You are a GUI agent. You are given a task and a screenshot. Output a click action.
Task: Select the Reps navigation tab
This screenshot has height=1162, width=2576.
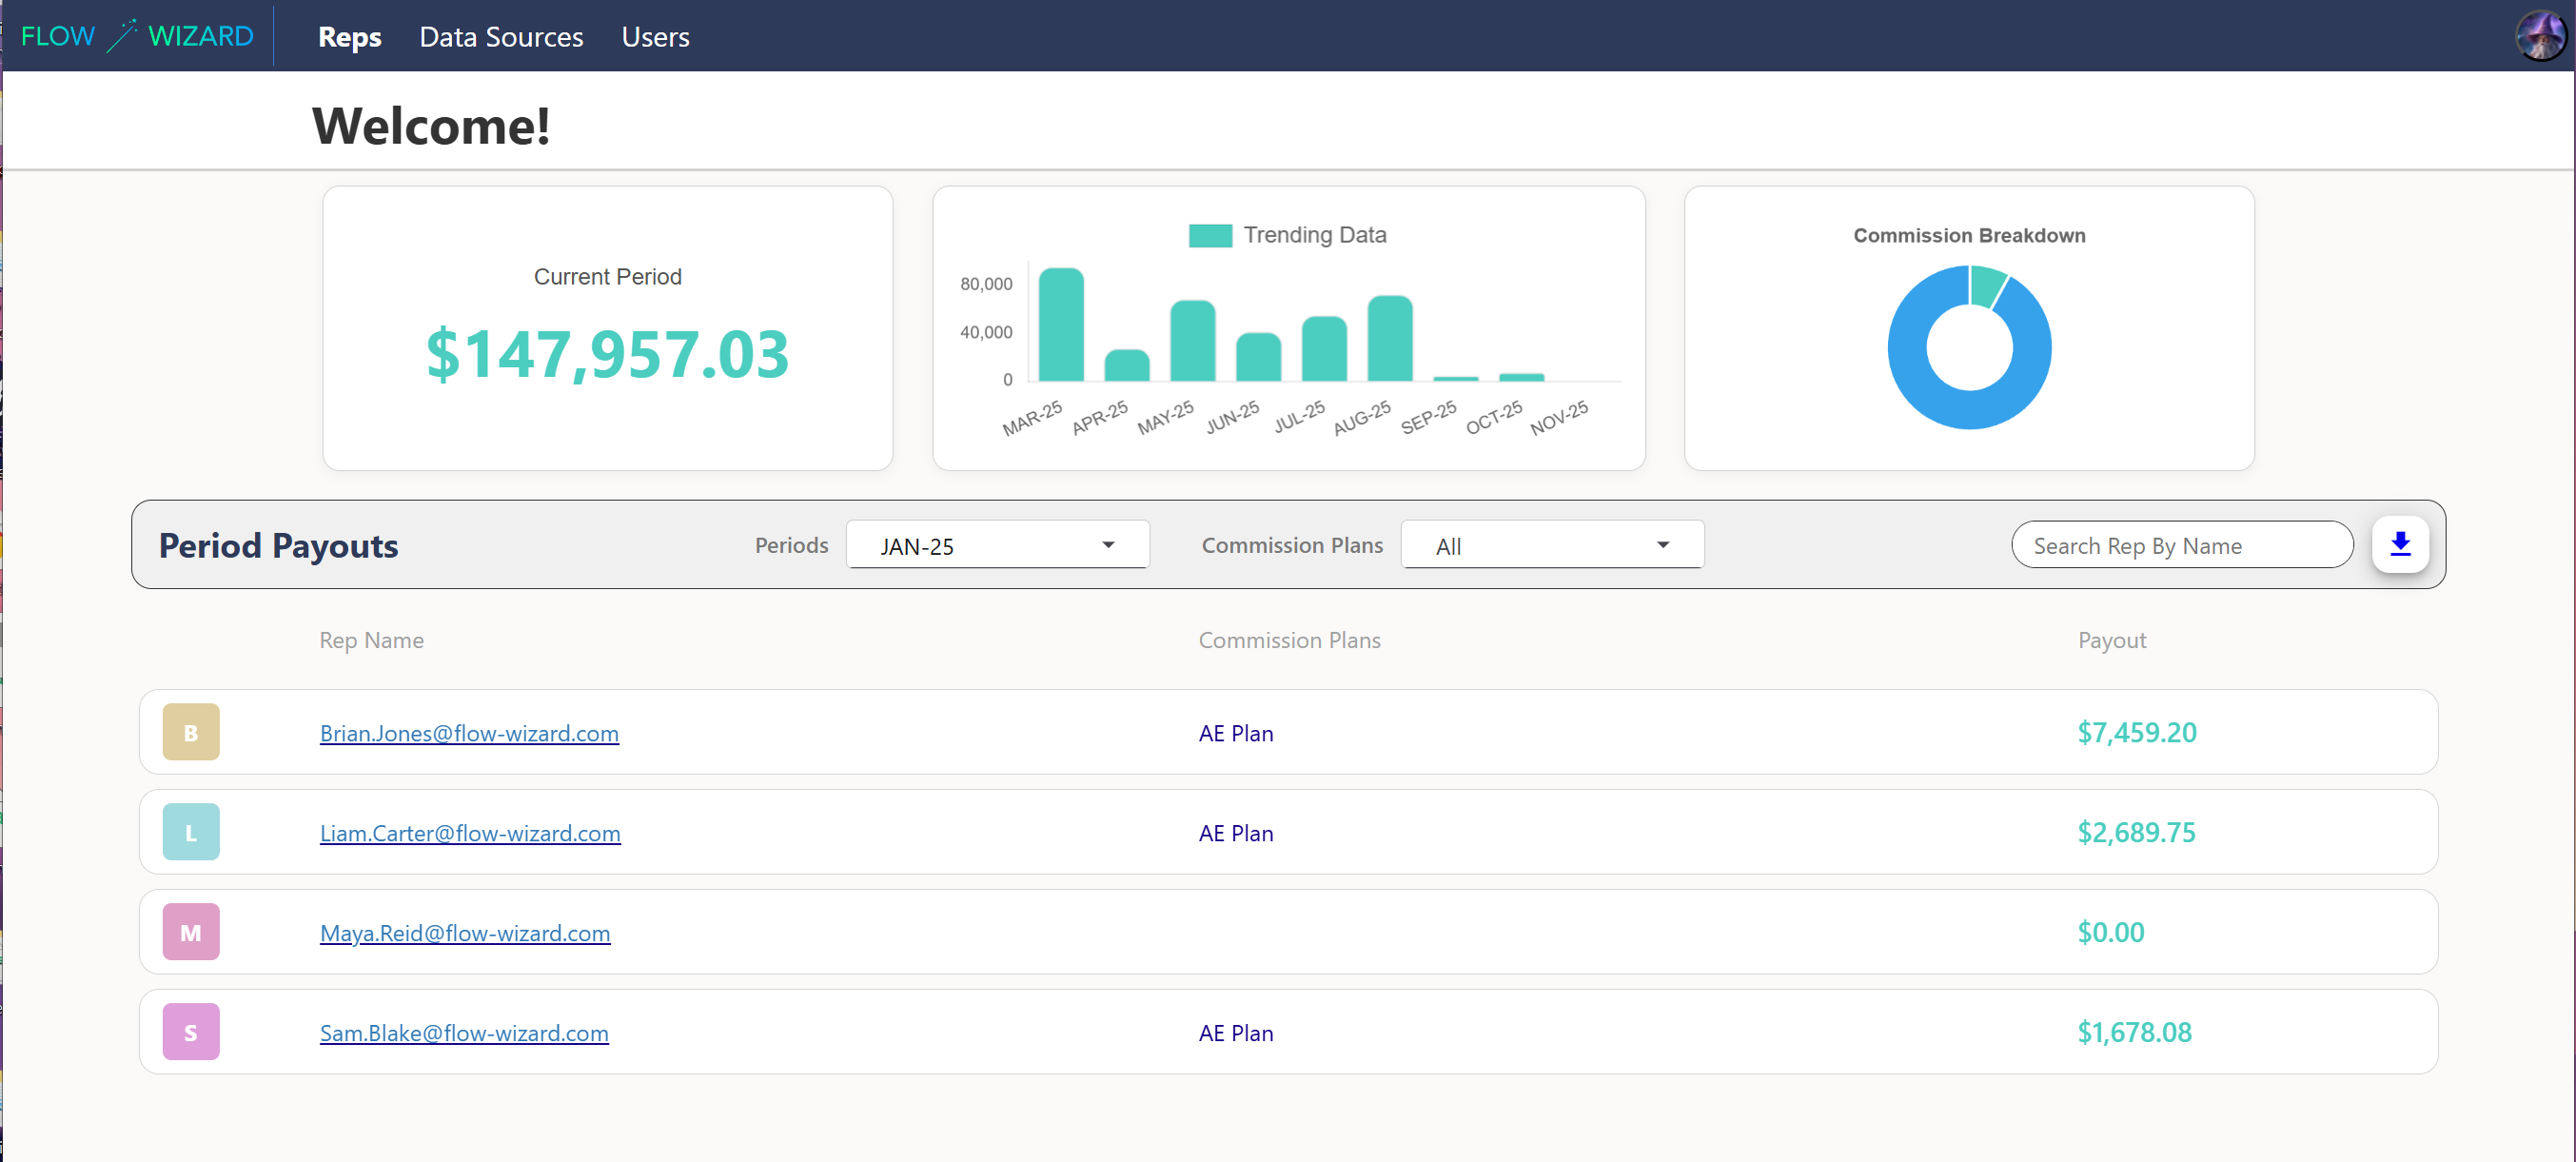coord(349,37)
